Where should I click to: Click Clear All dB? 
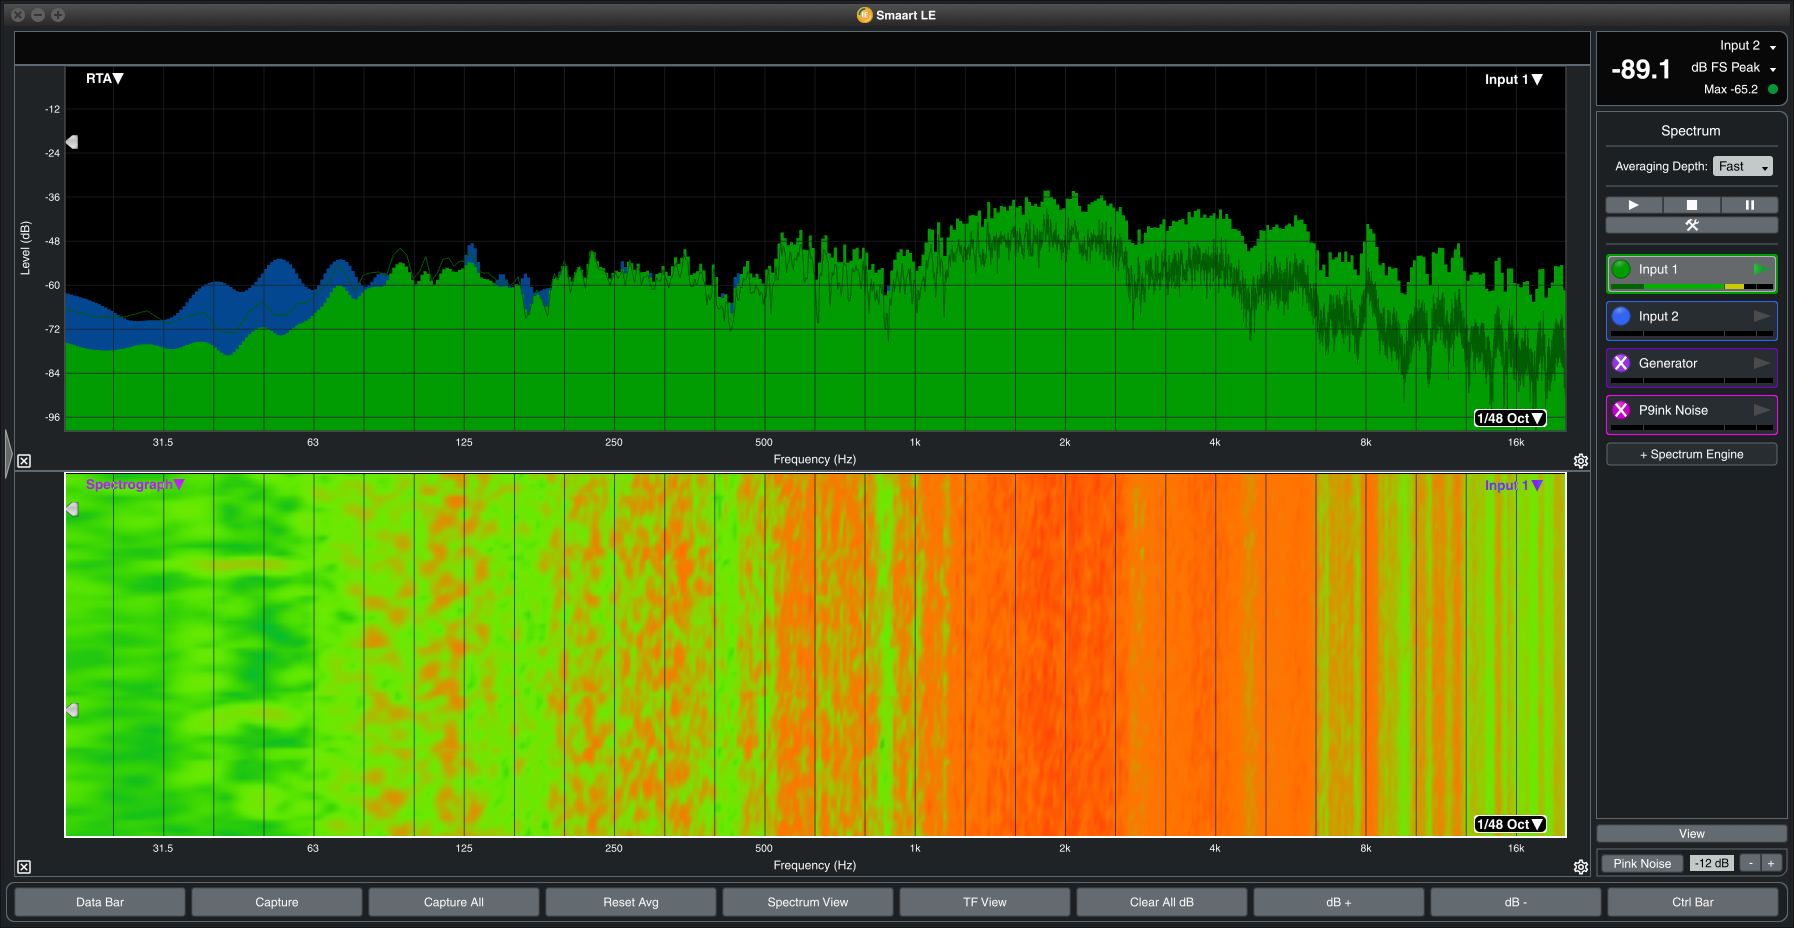[x=1162, y=902]
